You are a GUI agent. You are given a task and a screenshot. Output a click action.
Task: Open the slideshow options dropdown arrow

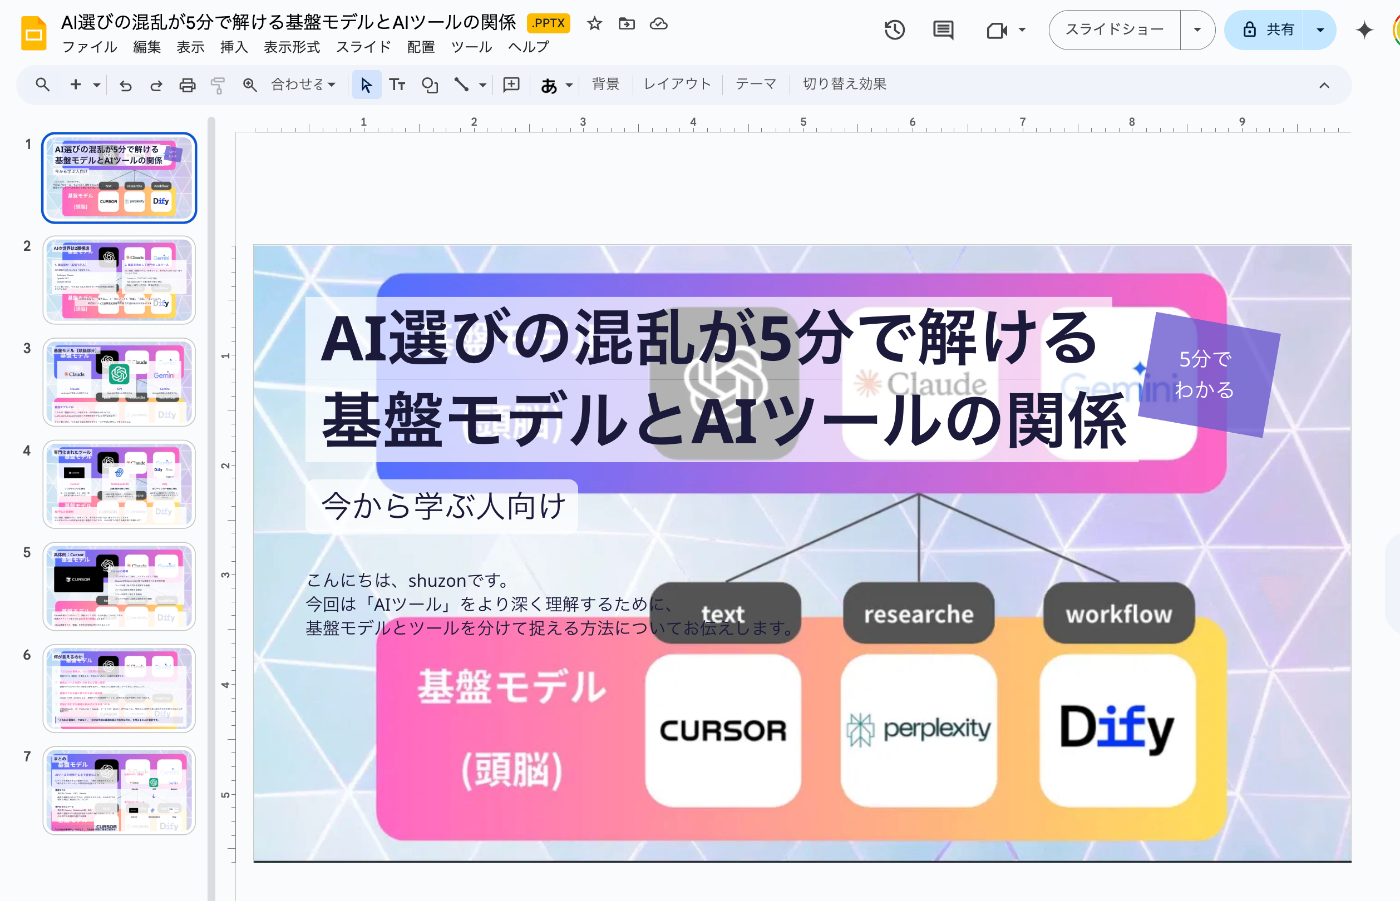coord(1197,30)
